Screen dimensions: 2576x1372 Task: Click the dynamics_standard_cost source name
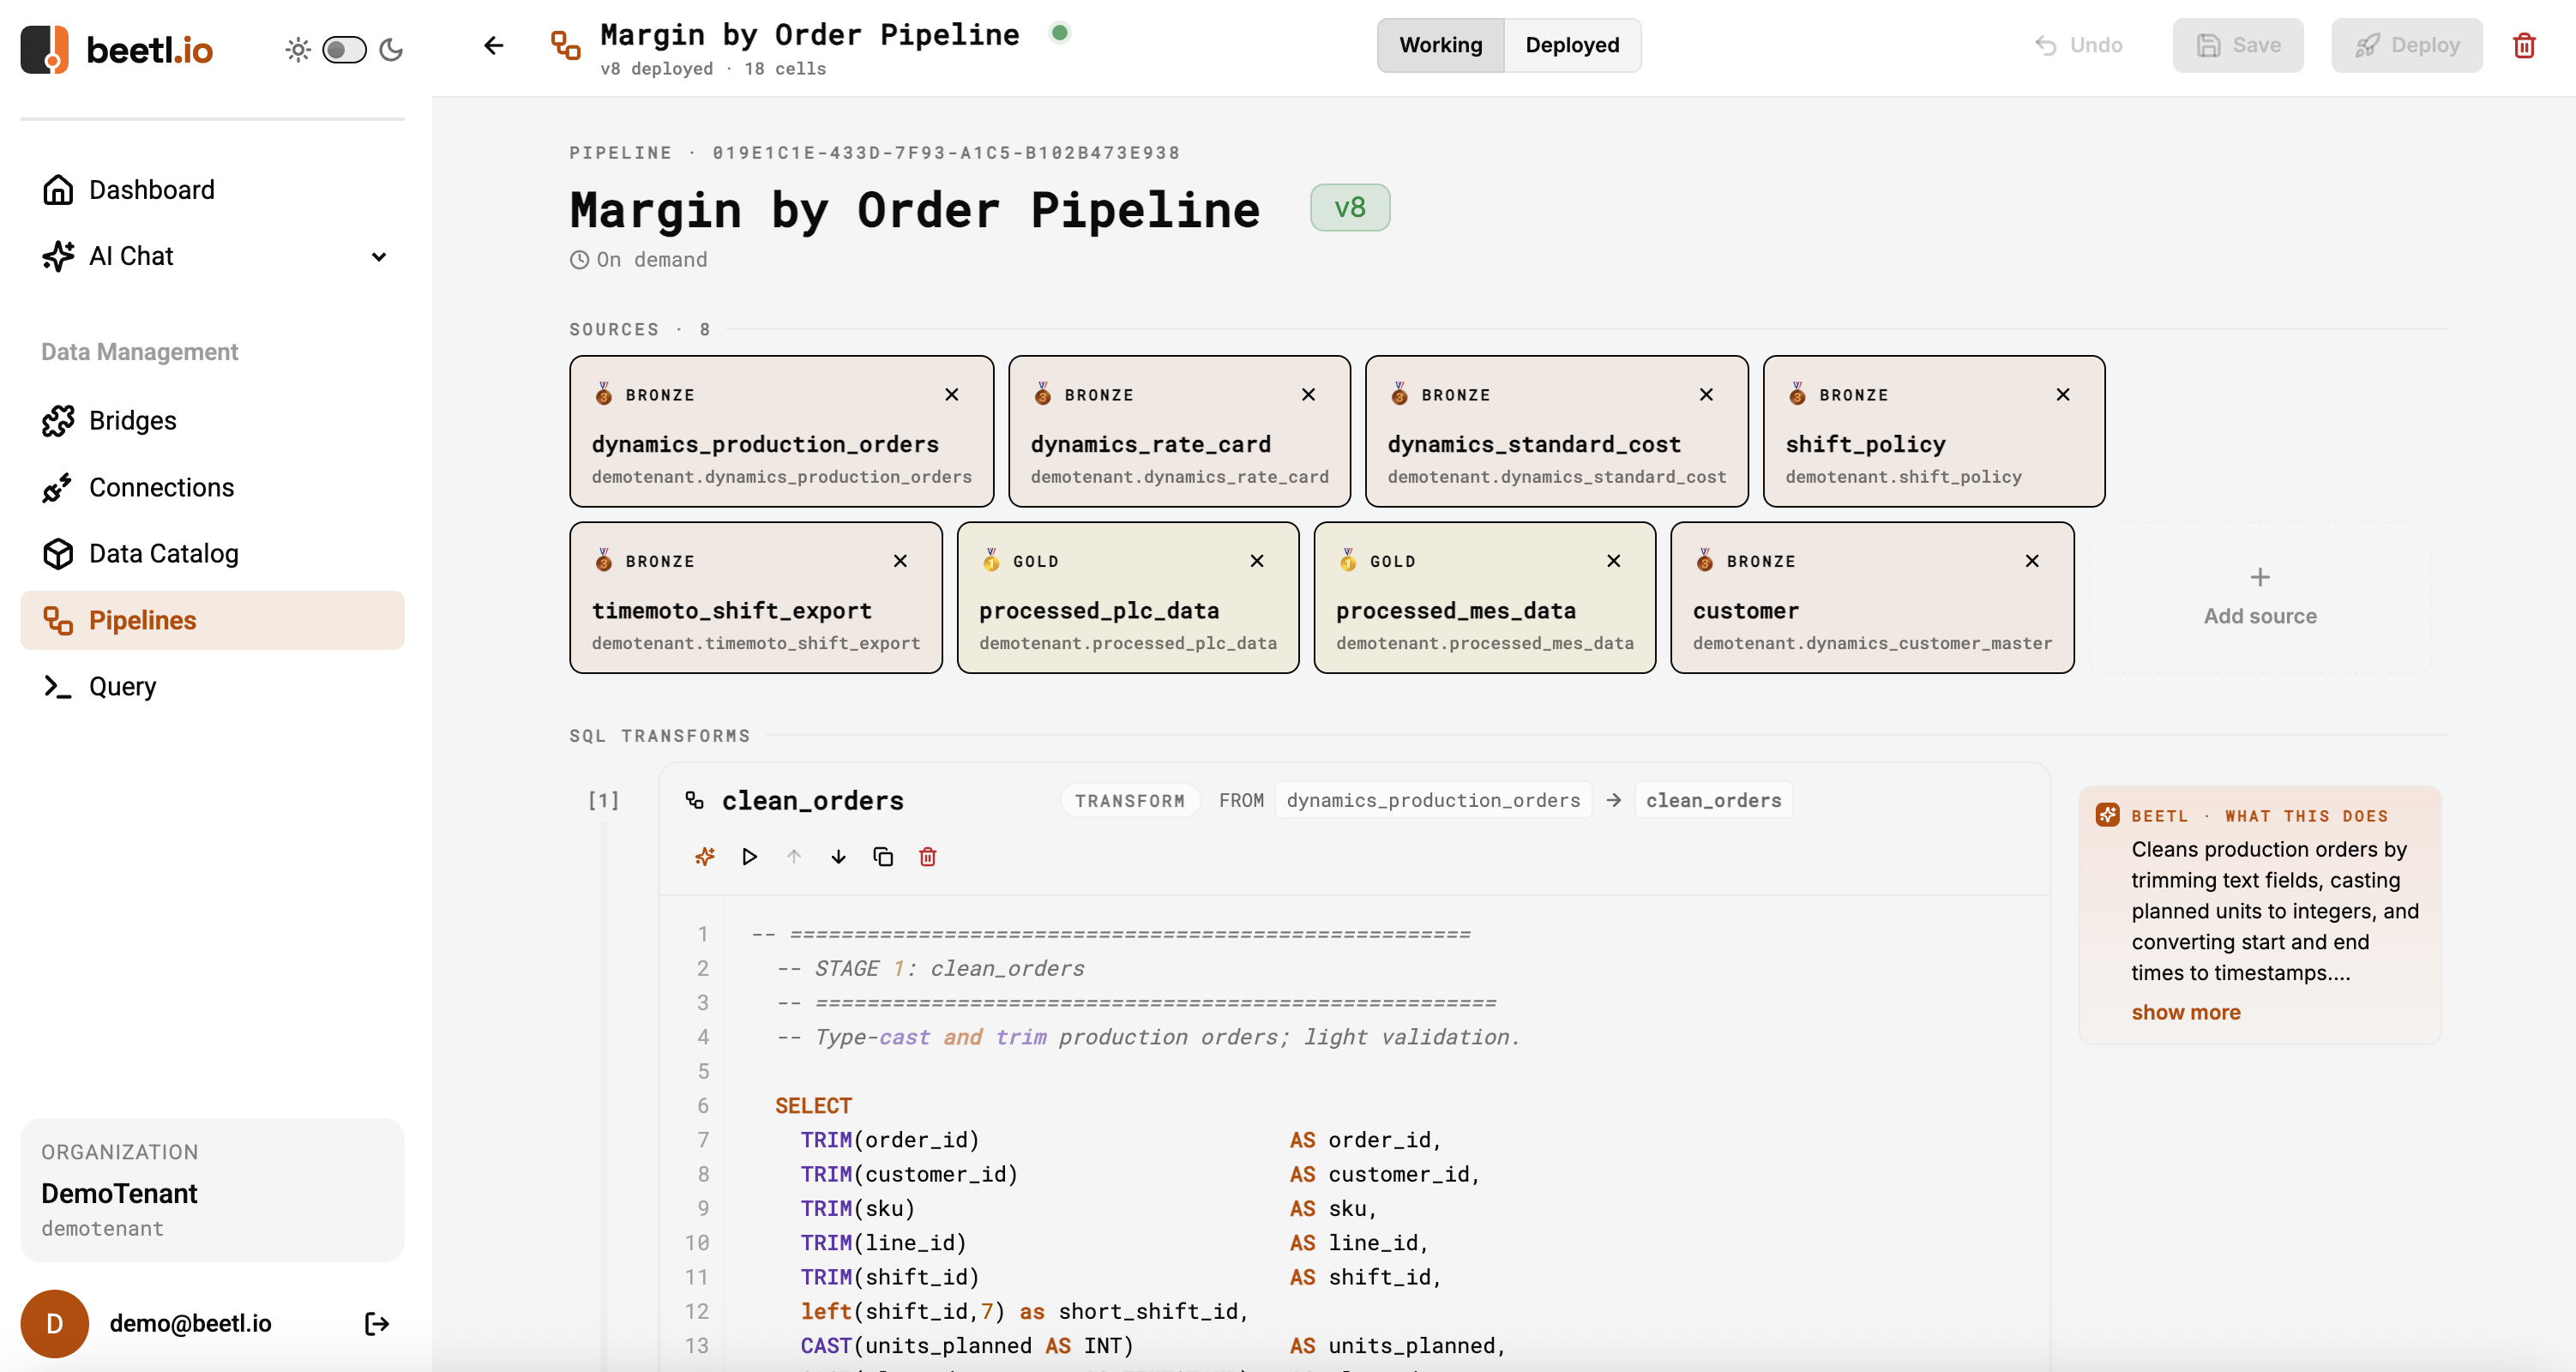tap(1534, 445)
